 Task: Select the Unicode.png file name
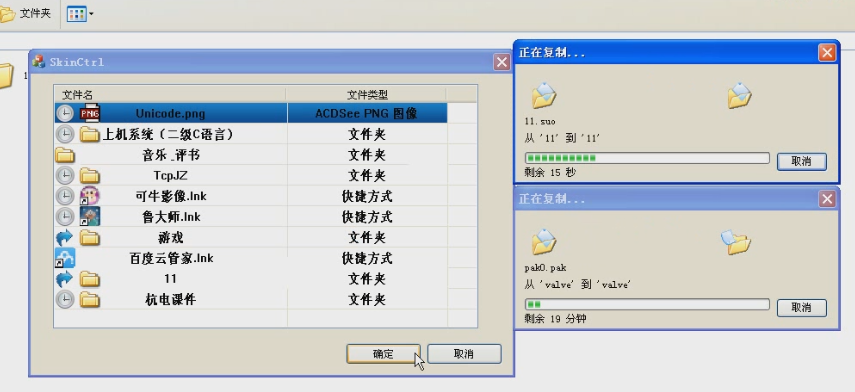(170, 114)
